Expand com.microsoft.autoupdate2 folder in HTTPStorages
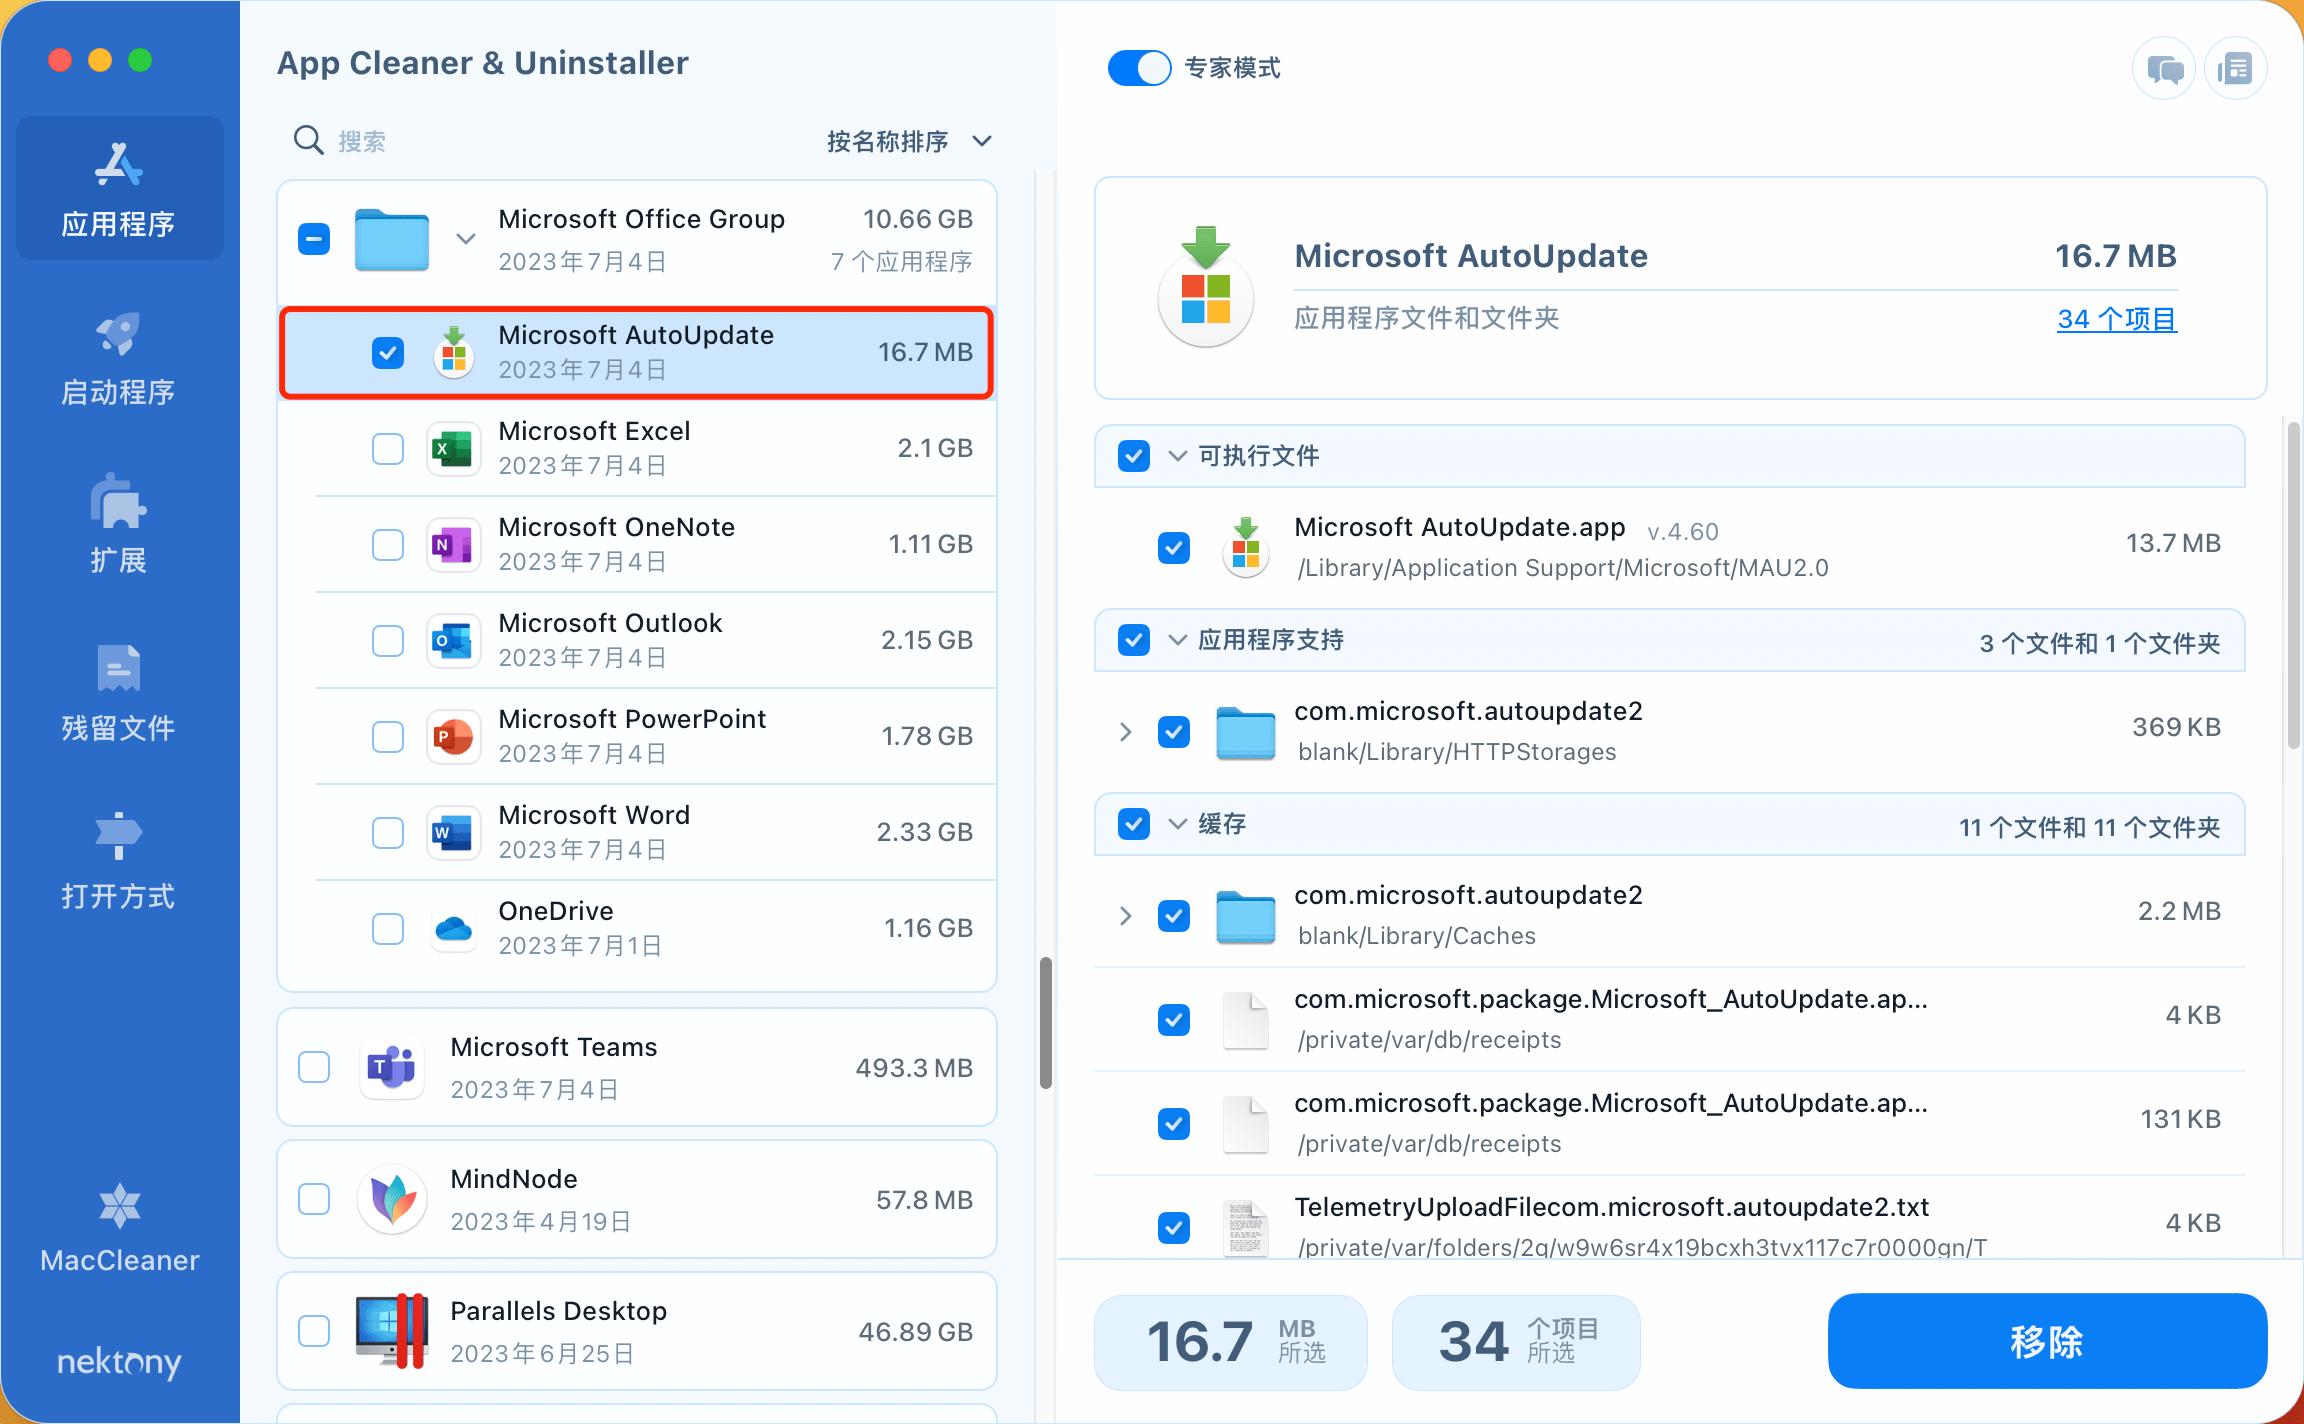This screenshot has width=2304, height=1424. click(1126, 731)
